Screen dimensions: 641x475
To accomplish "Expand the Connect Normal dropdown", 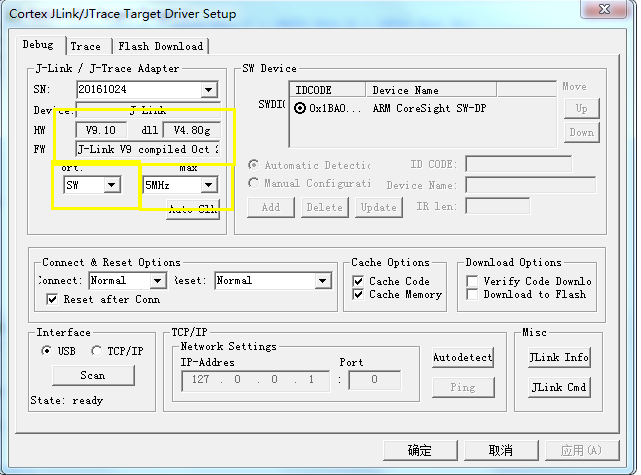I will [157, 281].
